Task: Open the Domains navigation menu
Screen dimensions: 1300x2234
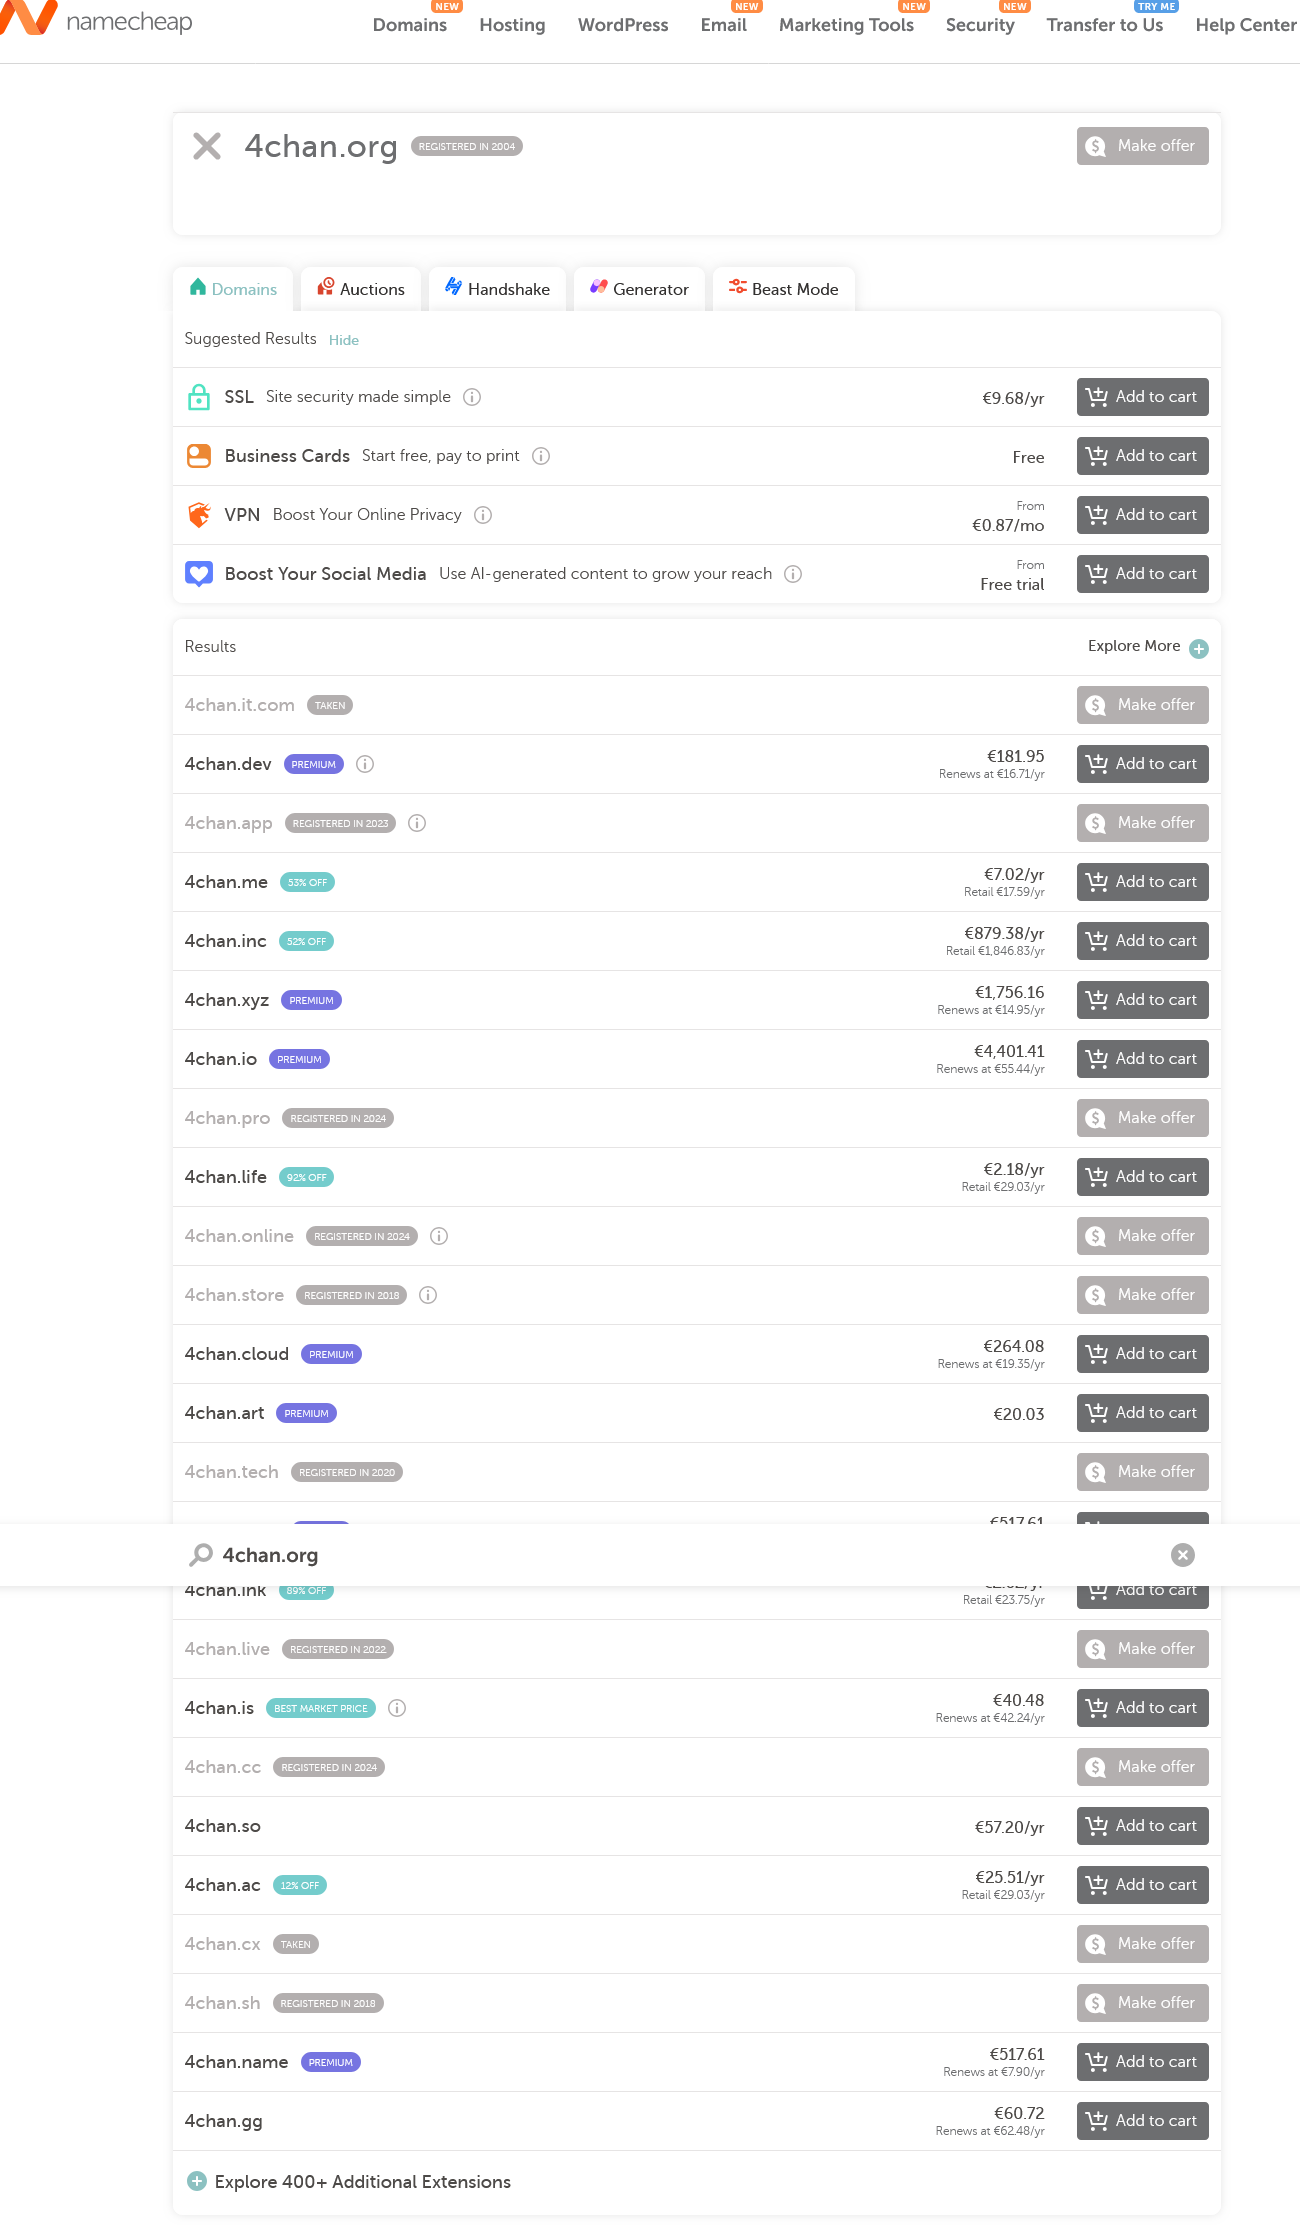Action: [x=409, y=25]
